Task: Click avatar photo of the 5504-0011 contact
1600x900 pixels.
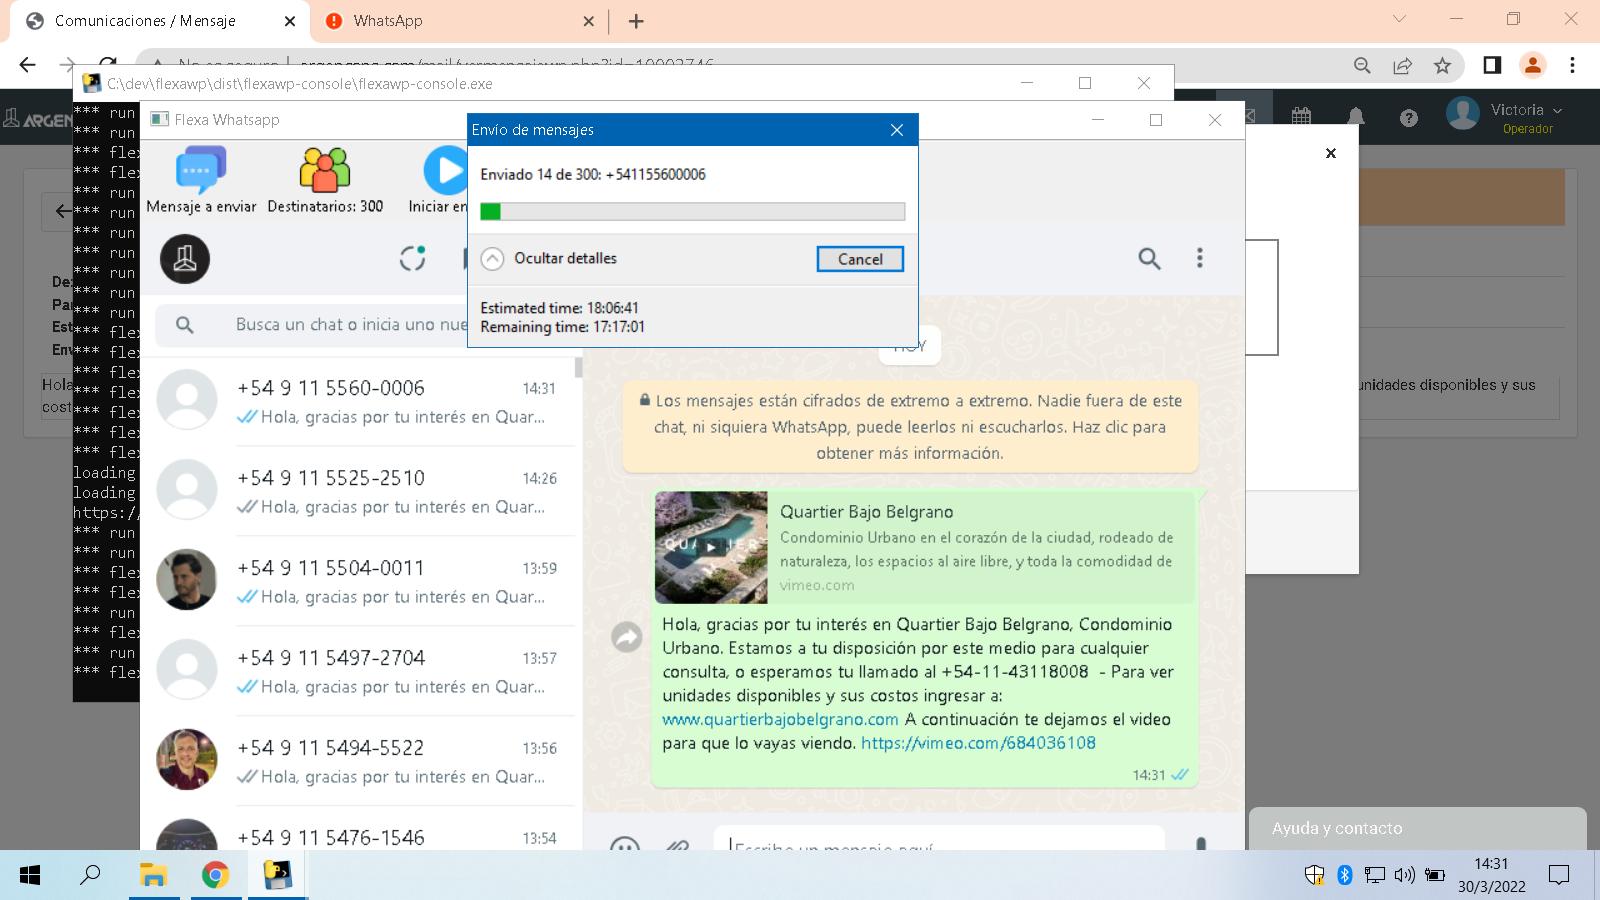Action: pos(187,579)
